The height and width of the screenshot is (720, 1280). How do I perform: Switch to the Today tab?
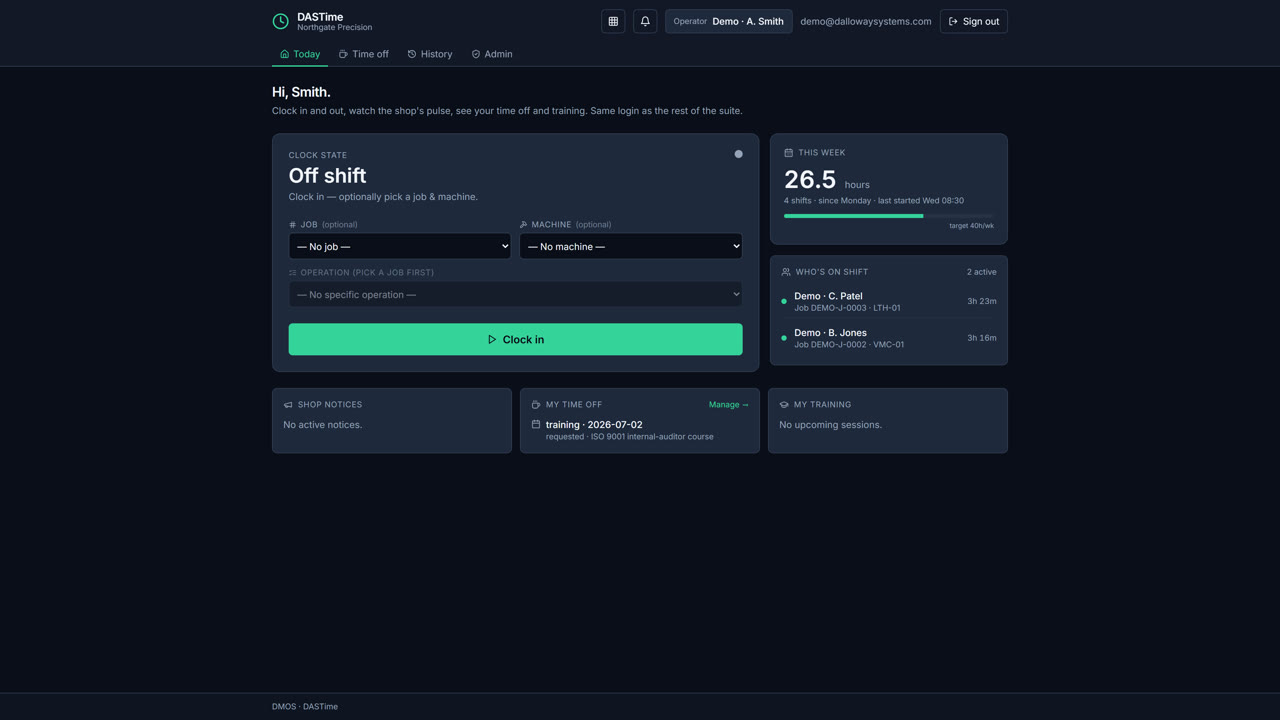[x=300, y=54]
